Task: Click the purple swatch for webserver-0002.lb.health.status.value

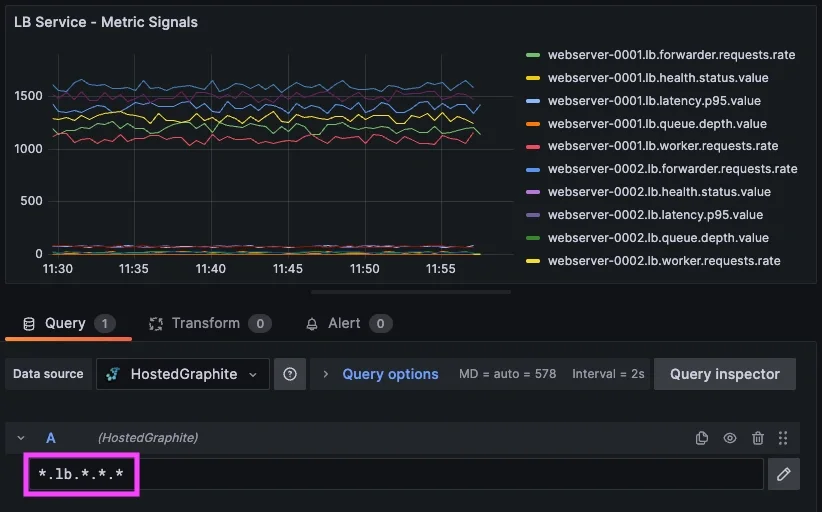Action: [533, 192]
